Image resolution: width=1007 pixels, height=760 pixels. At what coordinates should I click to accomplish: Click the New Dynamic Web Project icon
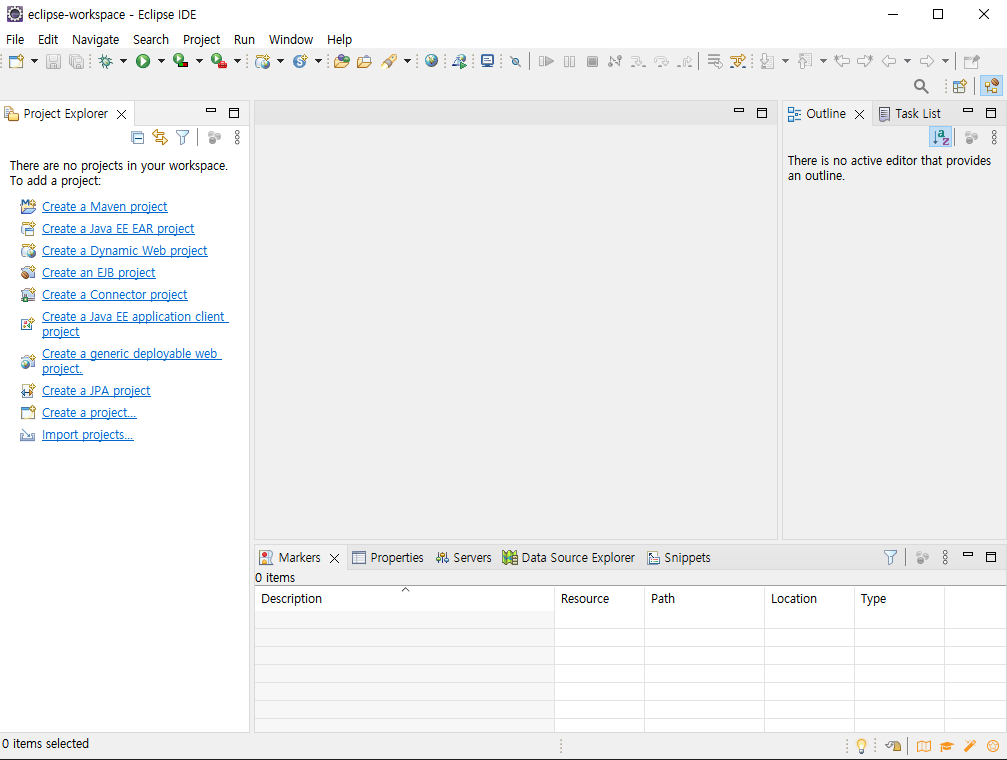pyautogui.click(x=262, y=61)
